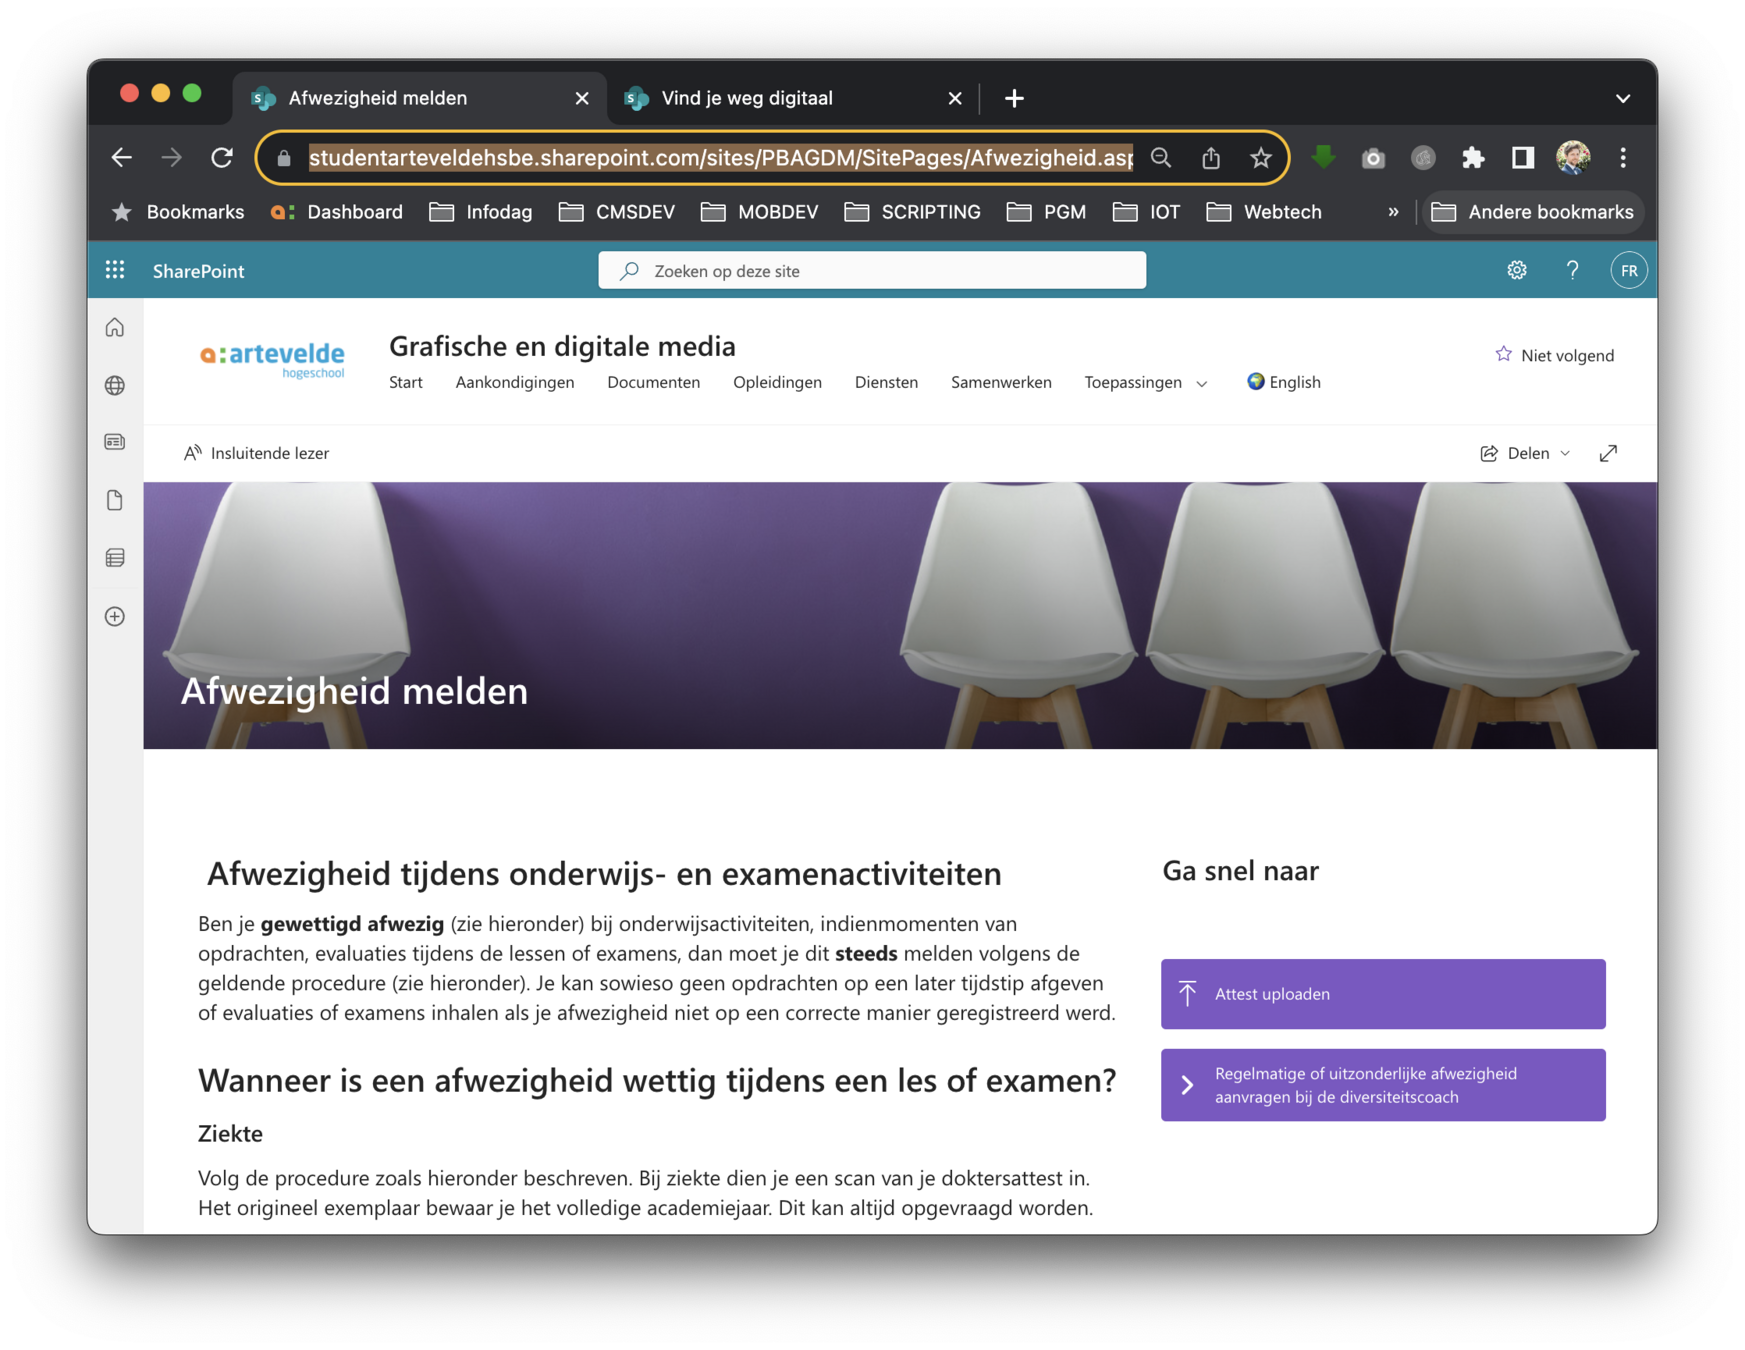Reload the current page
The image size is (1745, 1350).
[222, 157]
